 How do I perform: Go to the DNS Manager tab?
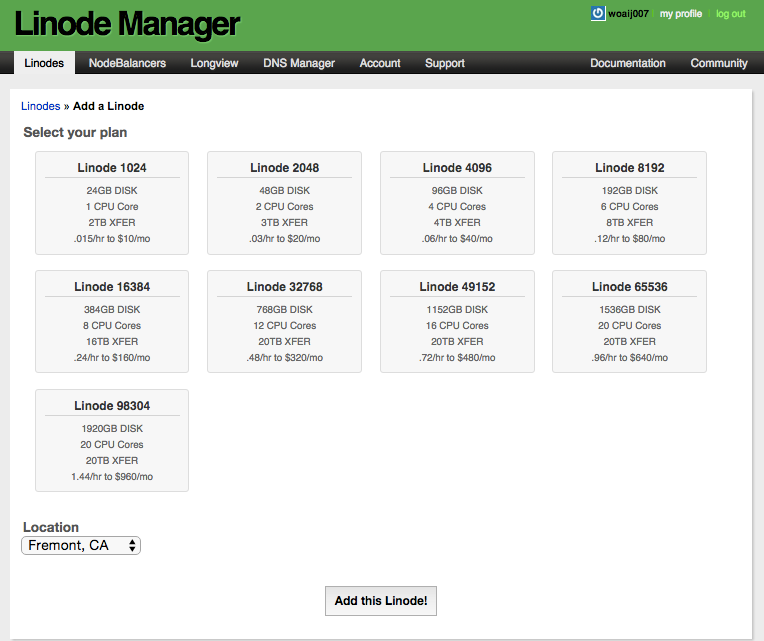(299, 63)
